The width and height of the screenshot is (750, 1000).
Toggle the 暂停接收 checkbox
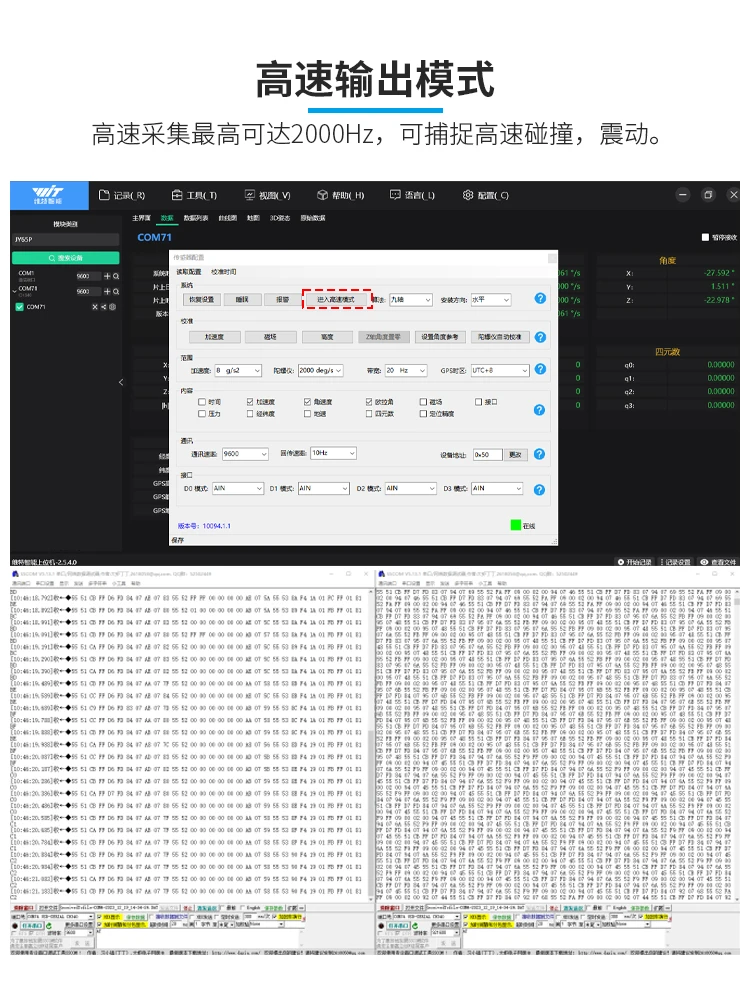705,237
